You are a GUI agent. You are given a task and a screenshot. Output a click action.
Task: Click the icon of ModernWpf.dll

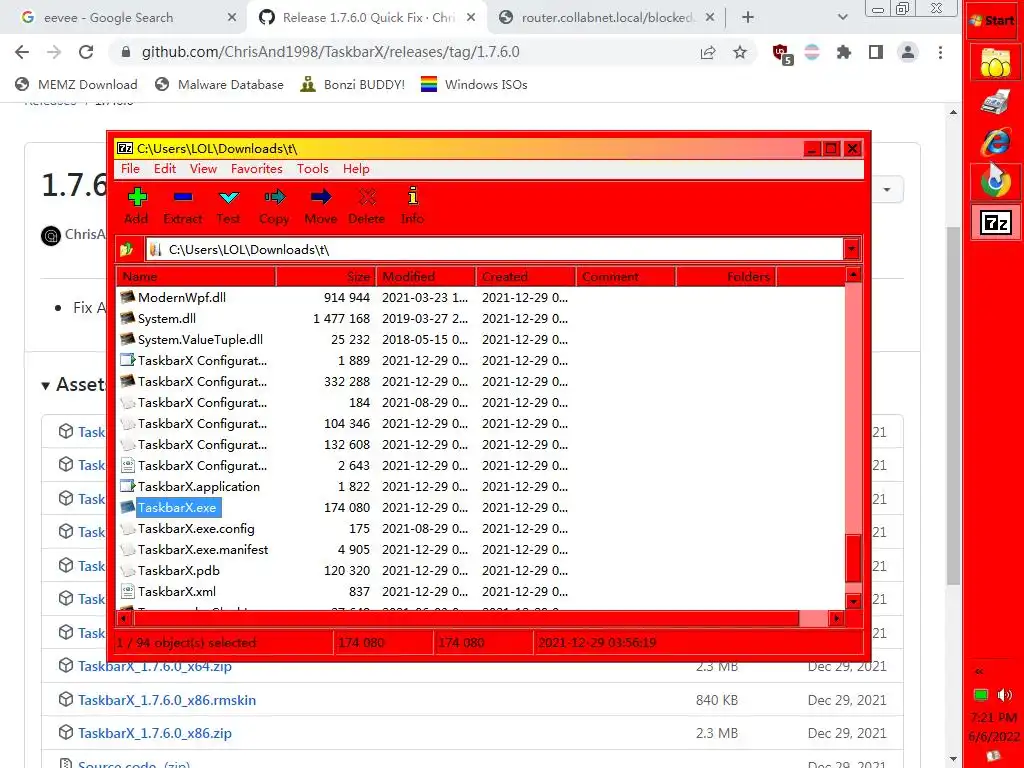tap(127, 298)
